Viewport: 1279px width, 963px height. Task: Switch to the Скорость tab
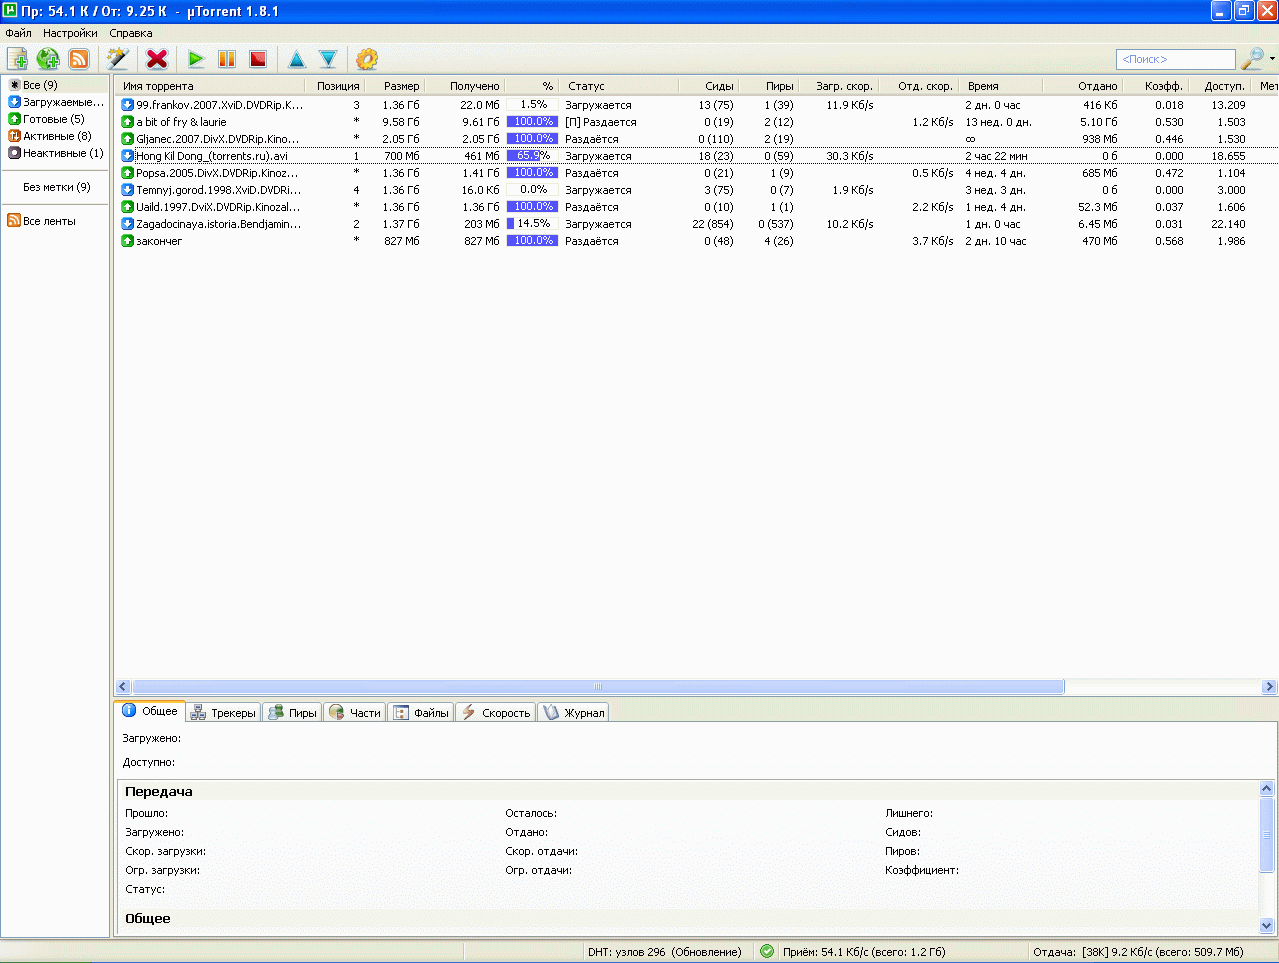point(496,713)
